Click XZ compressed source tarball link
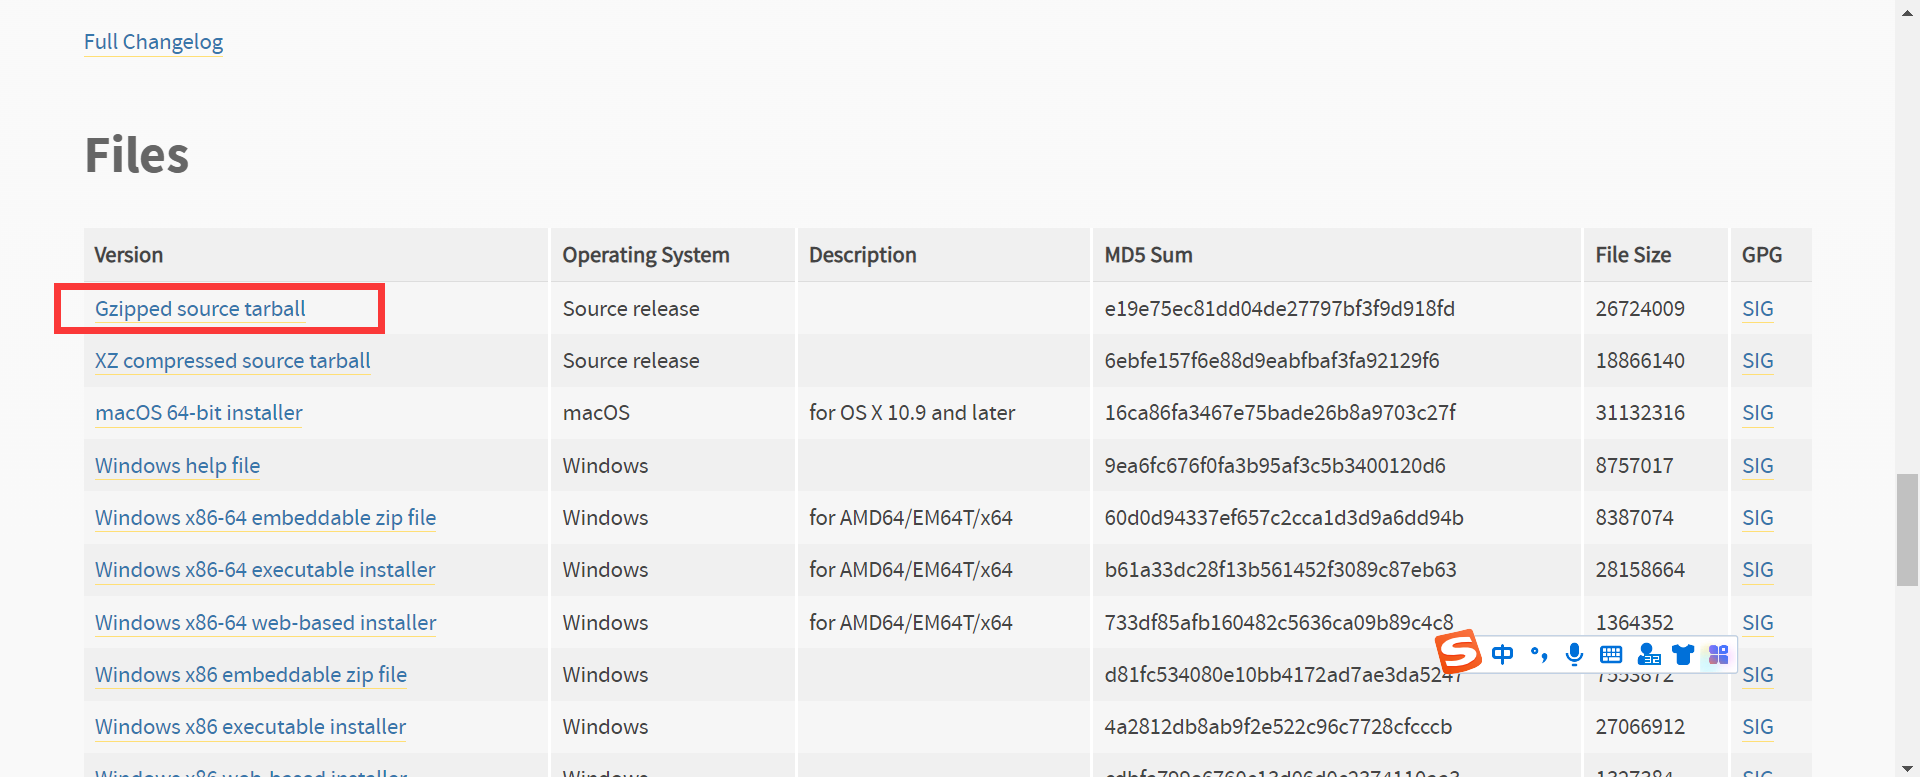The image size is (1920, 777). (232, 361)
